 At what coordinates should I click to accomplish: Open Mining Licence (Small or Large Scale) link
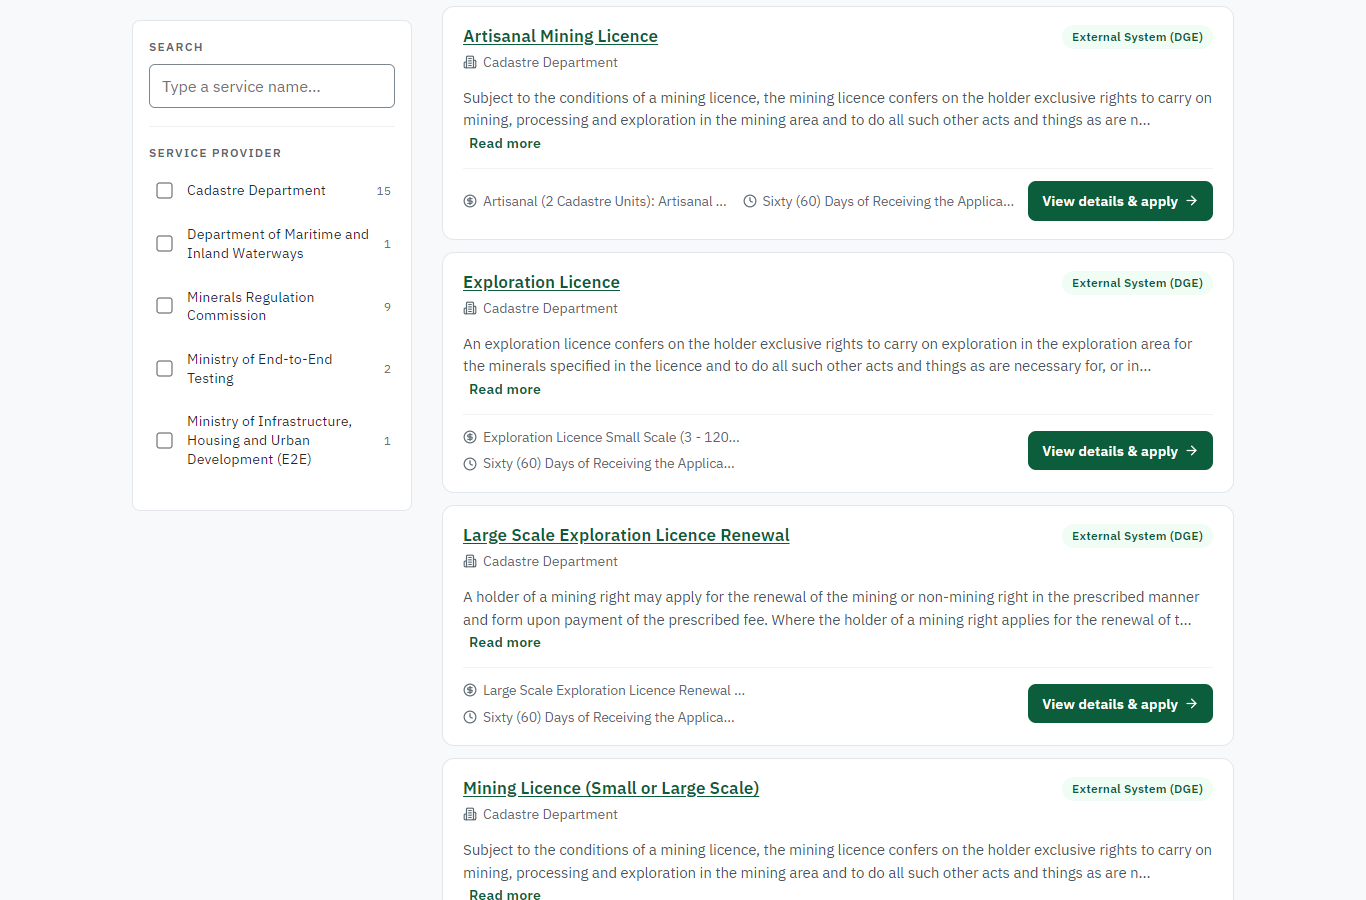click(x=611, y=788)
